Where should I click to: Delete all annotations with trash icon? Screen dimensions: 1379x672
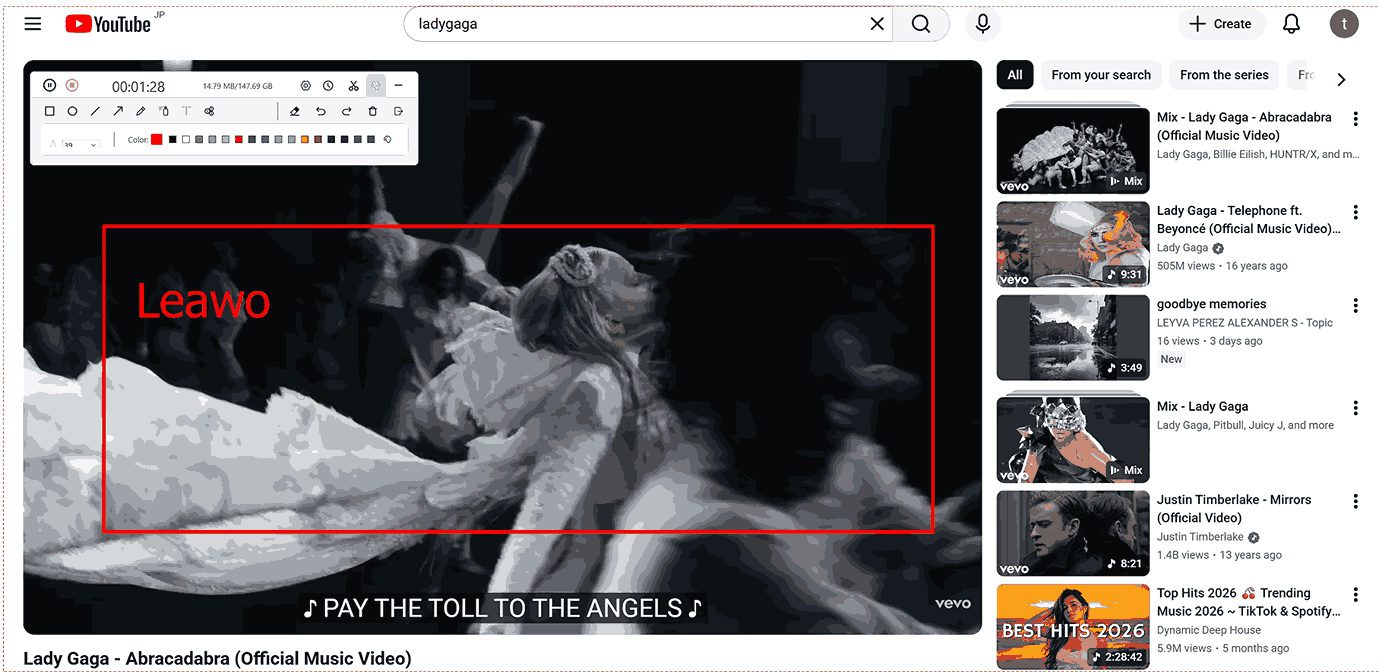pyautogui.click(x=373, y=111)
